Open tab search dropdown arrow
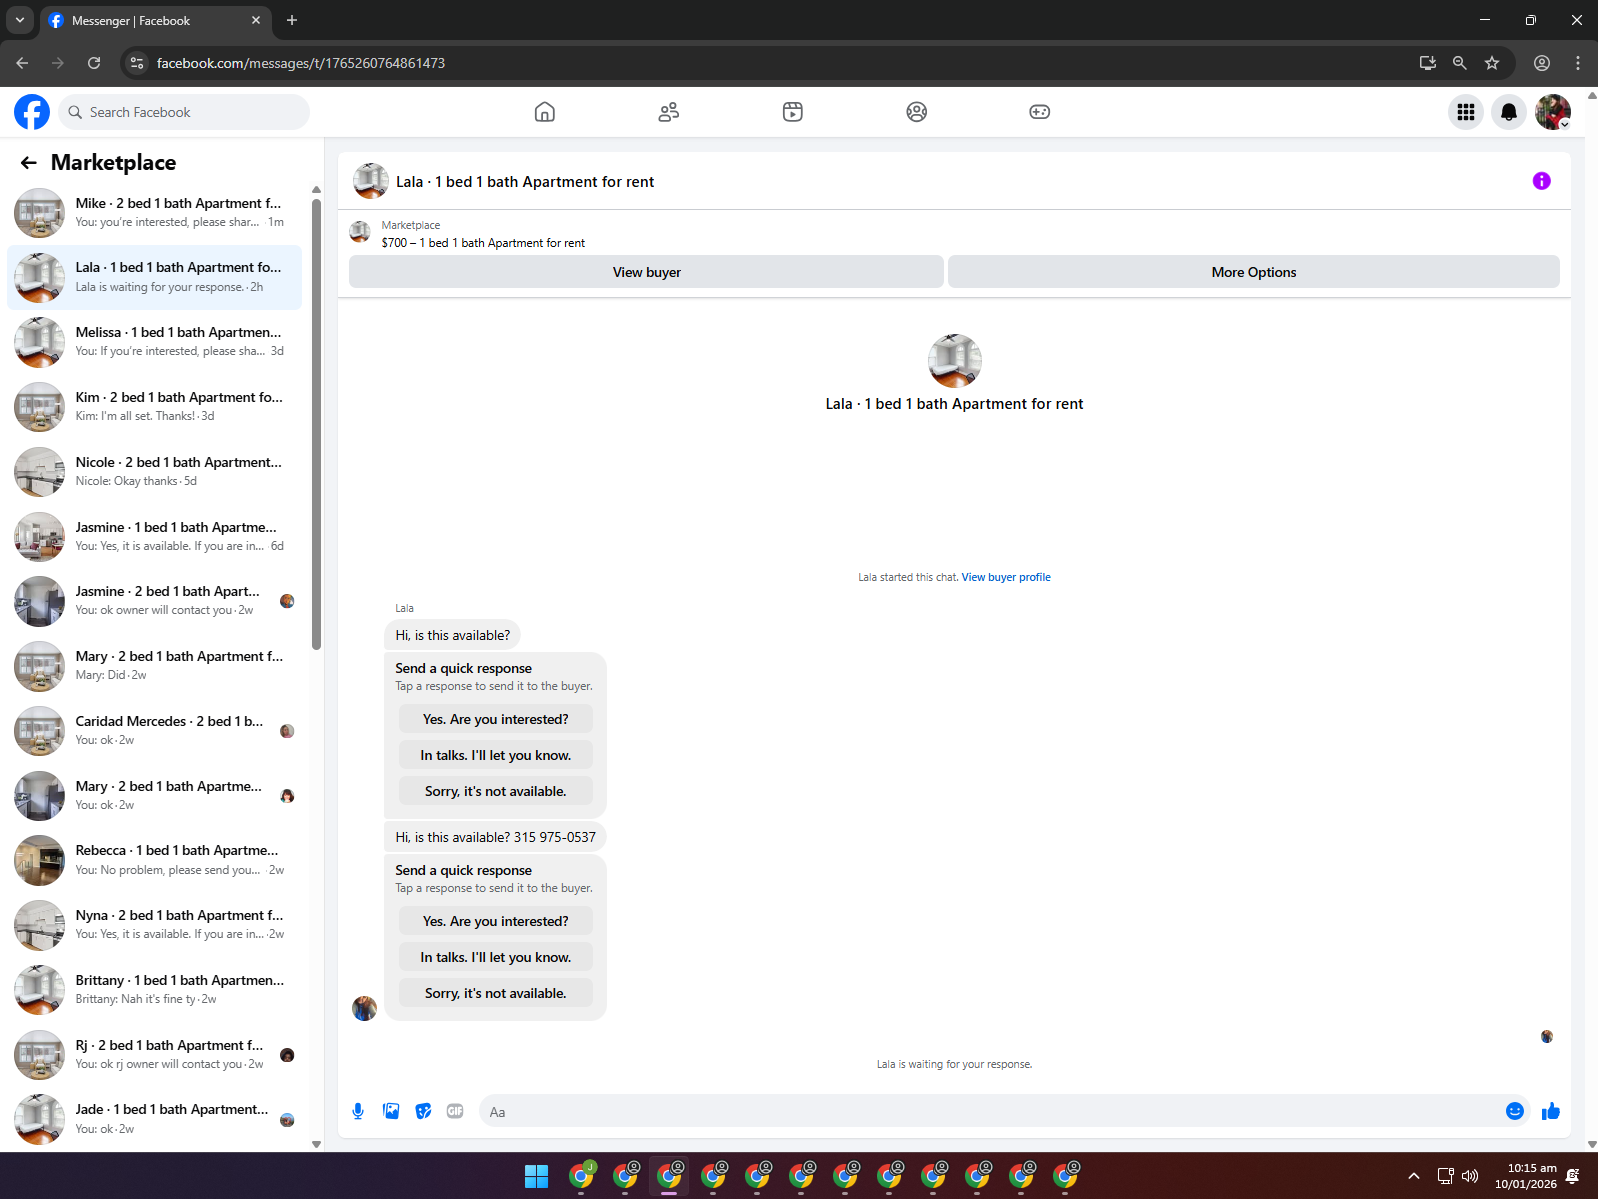The width and height of the screenshot is (1598, 1199). click(x=19, y=20)
